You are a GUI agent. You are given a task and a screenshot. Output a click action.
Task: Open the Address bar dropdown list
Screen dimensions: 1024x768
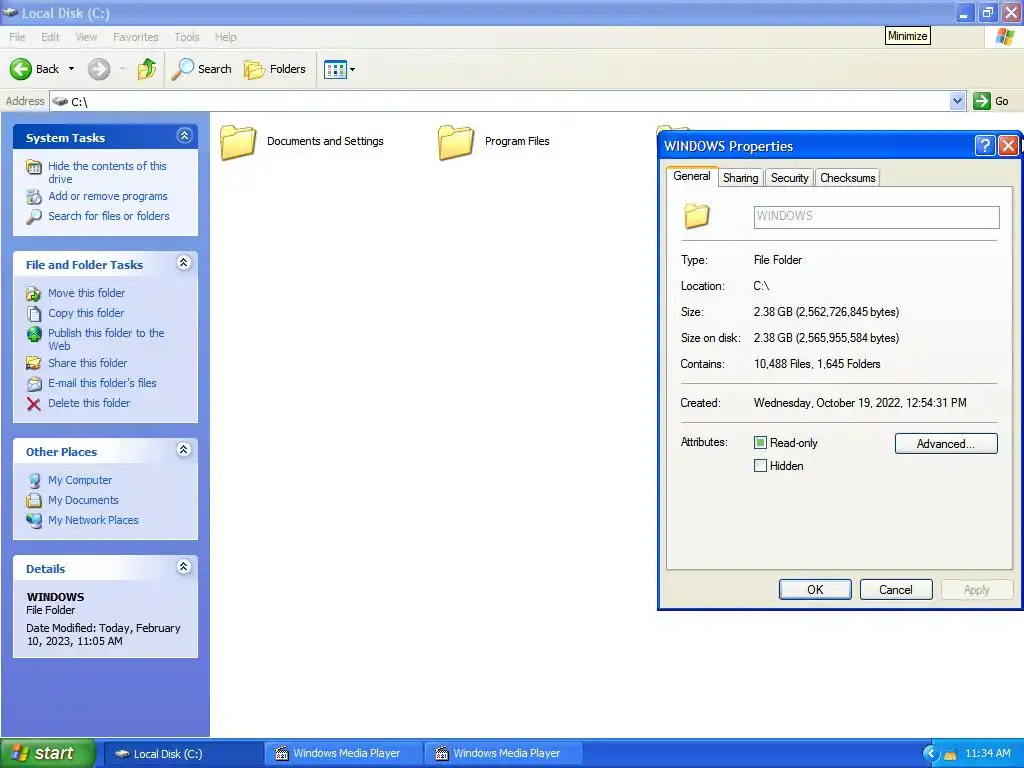coord(957,101)
